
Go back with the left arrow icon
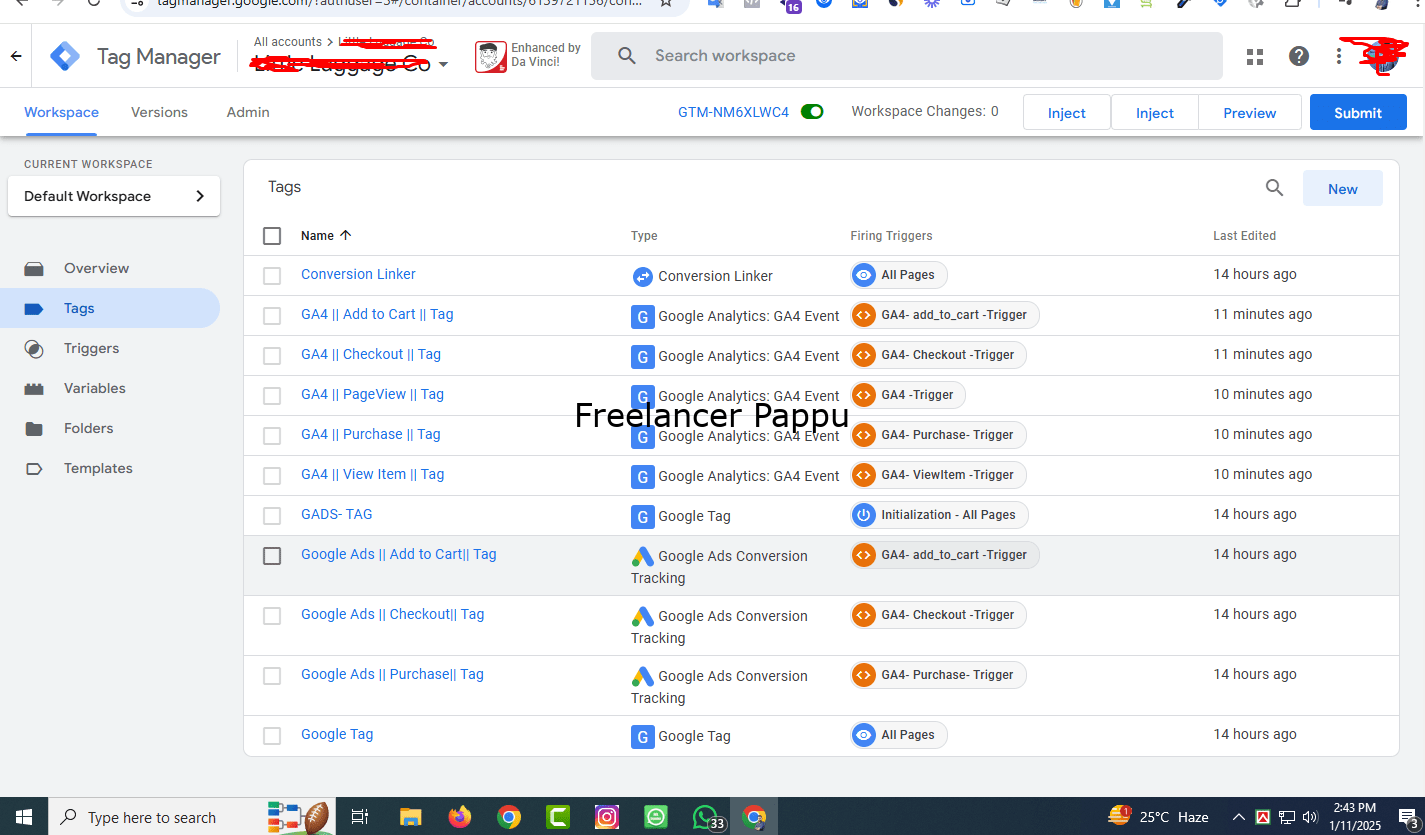click(16, 56)
